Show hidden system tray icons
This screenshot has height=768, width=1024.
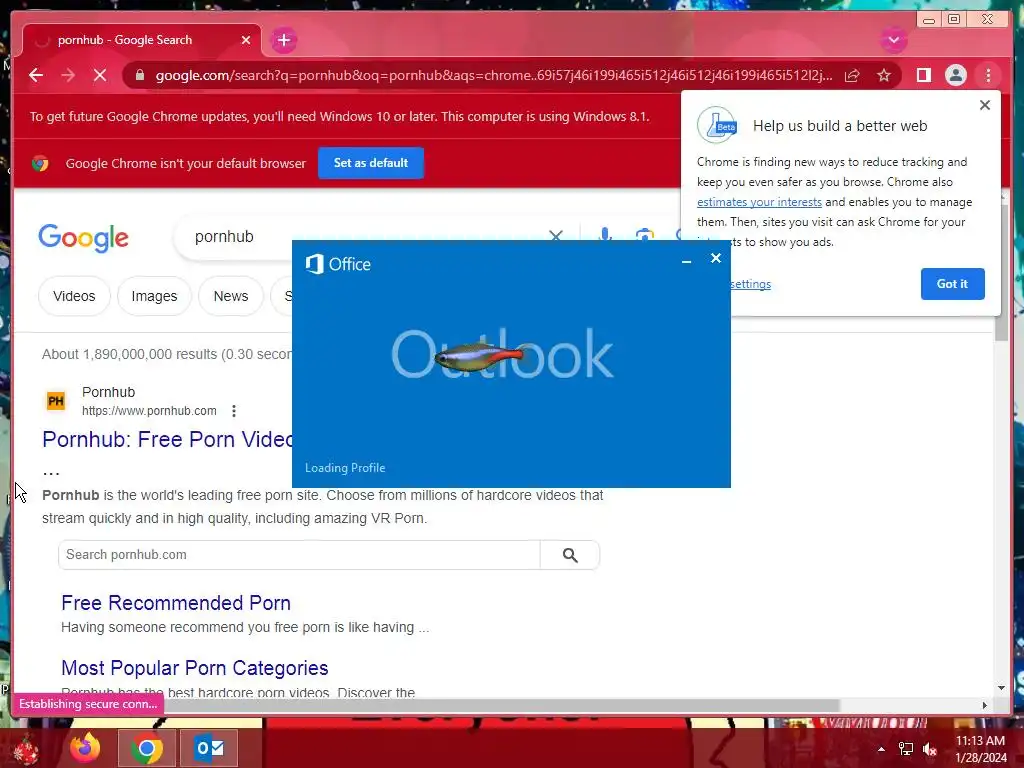pos(881,749)
